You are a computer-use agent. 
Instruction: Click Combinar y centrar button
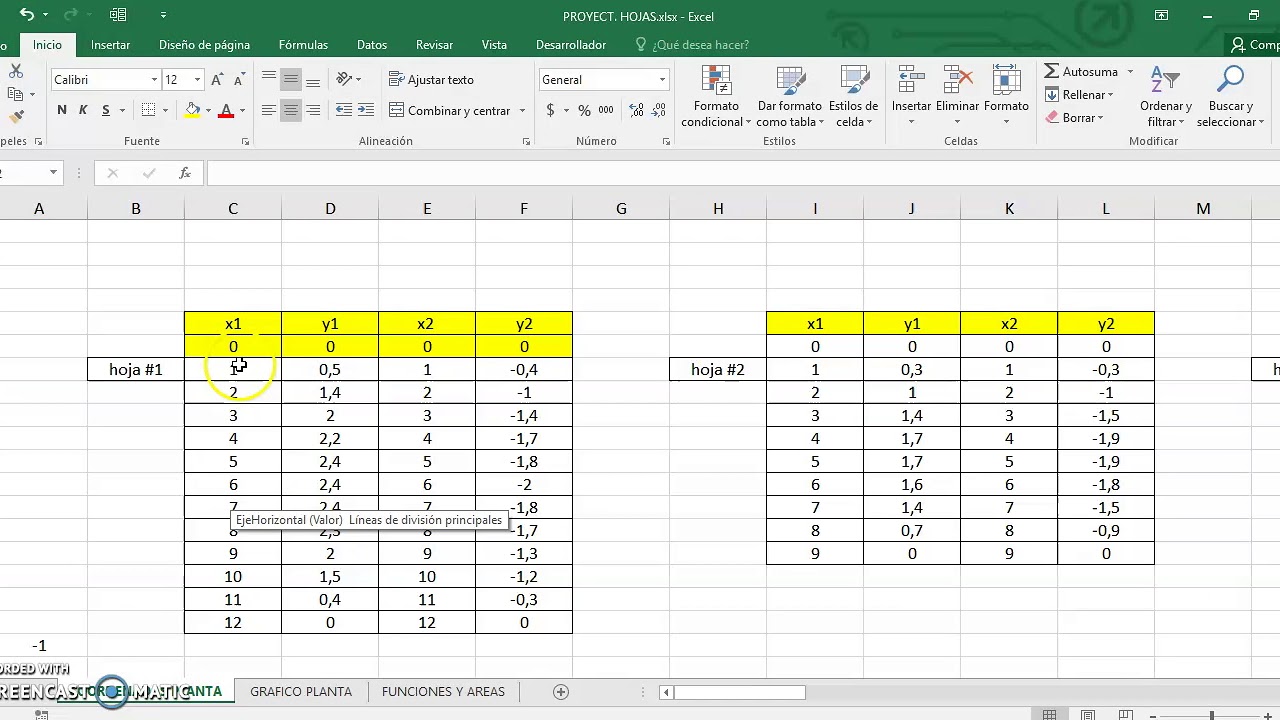tap(450, 110)
